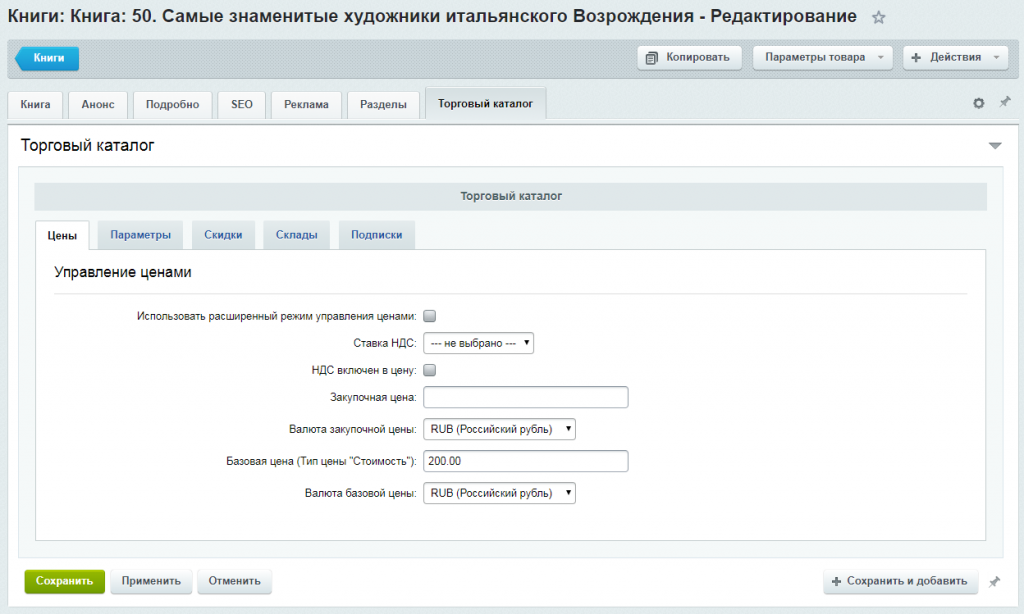Open the Подробно tab
Screen dimensions: 1024x614
172,105
